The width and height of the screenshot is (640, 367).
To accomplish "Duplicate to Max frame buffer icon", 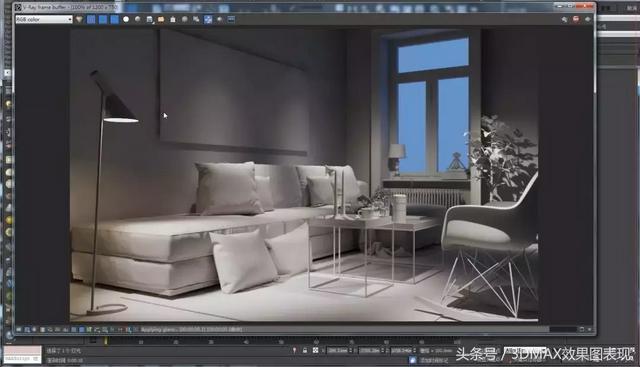I will point(184,19).
